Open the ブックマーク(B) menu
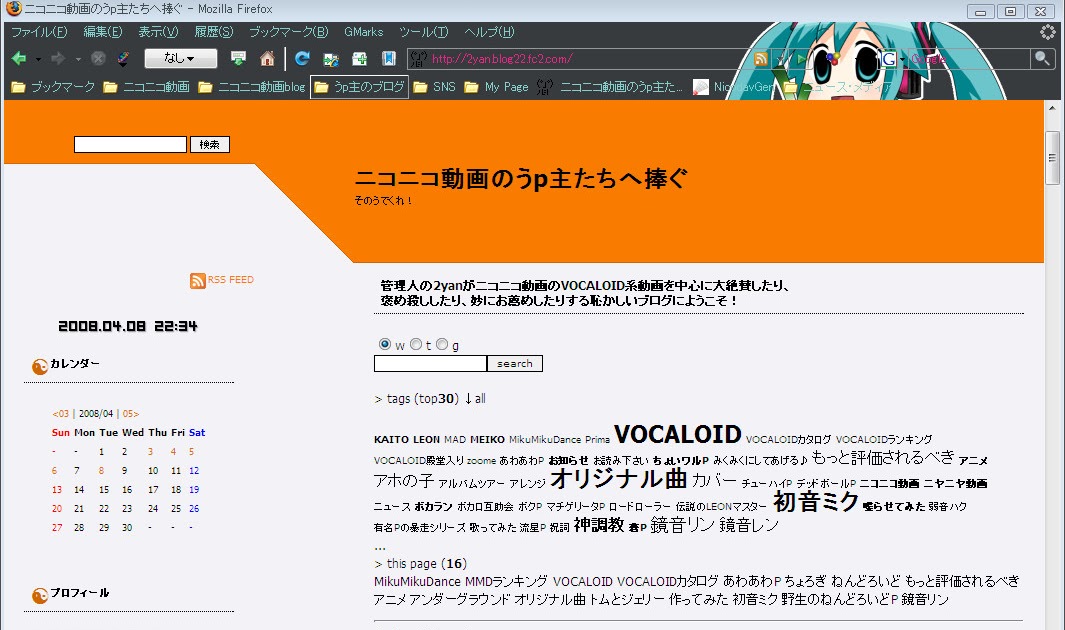 [x=289, y=32]
